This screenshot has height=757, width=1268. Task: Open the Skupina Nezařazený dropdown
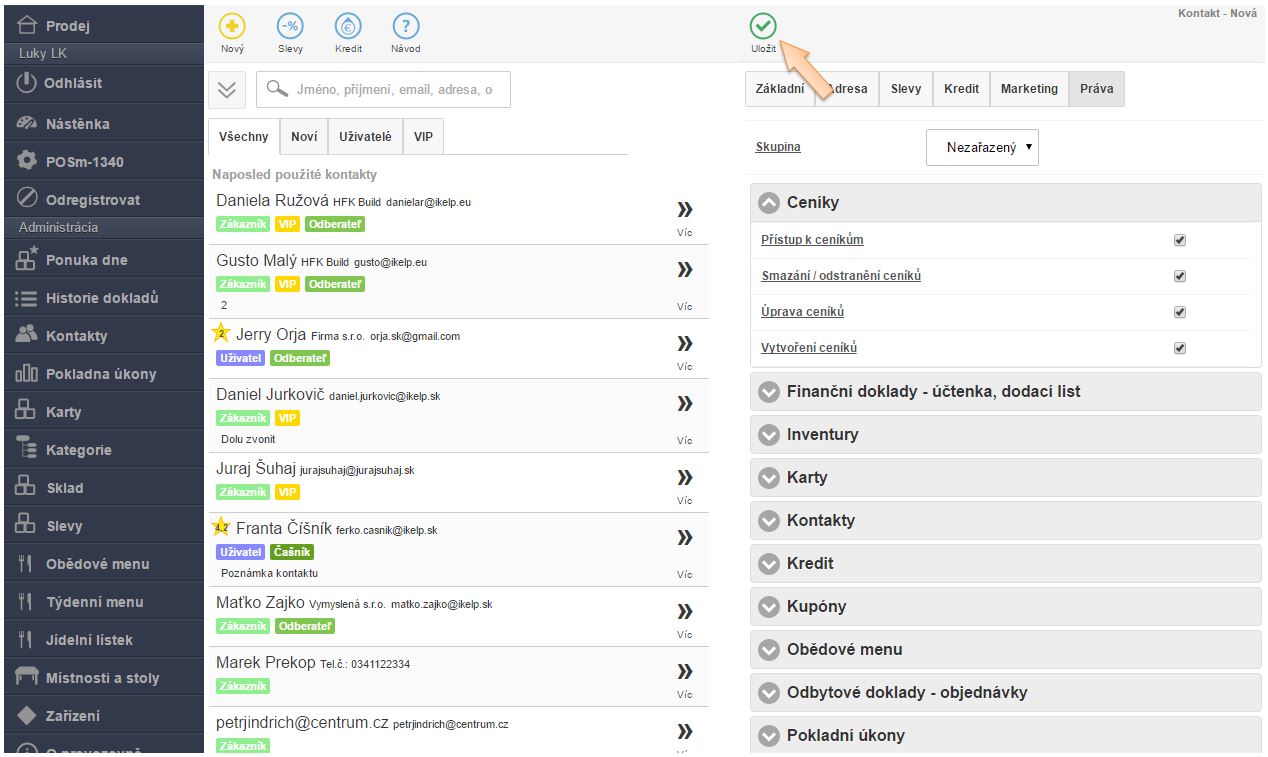tap(982, 147)
